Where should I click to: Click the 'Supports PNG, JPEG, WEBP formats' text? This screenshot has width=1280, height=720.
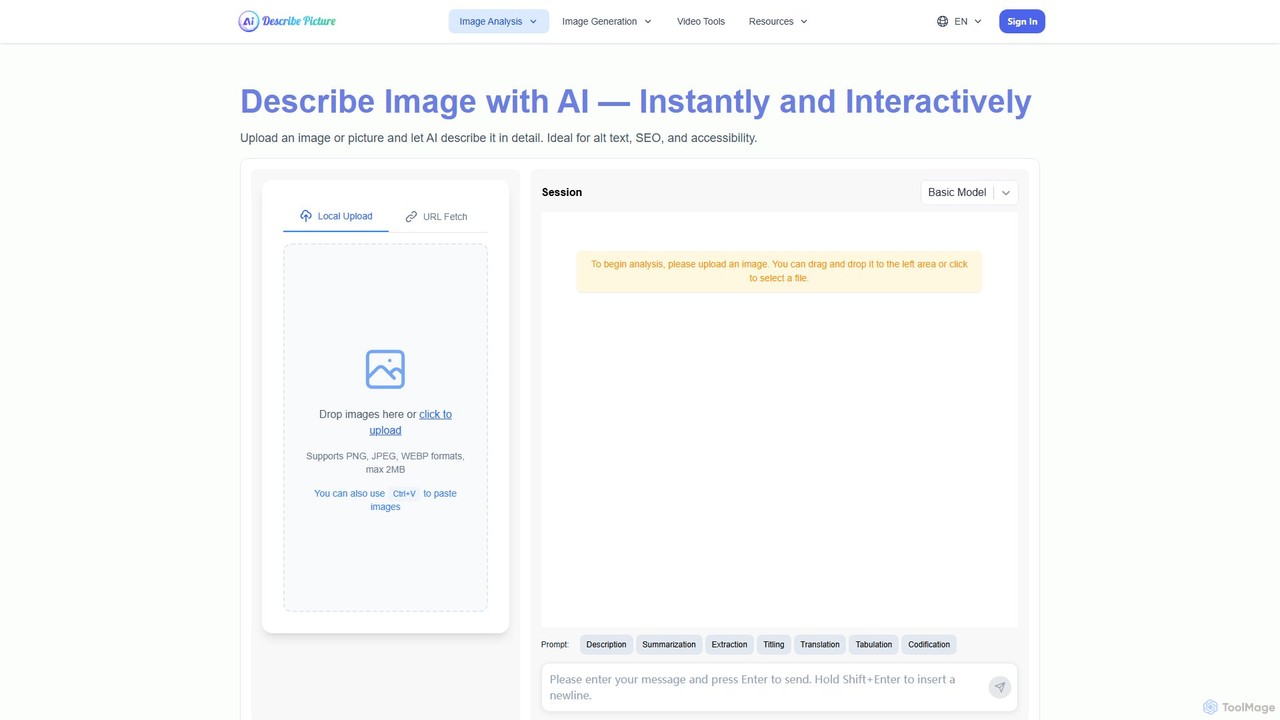tap(385, 462)
